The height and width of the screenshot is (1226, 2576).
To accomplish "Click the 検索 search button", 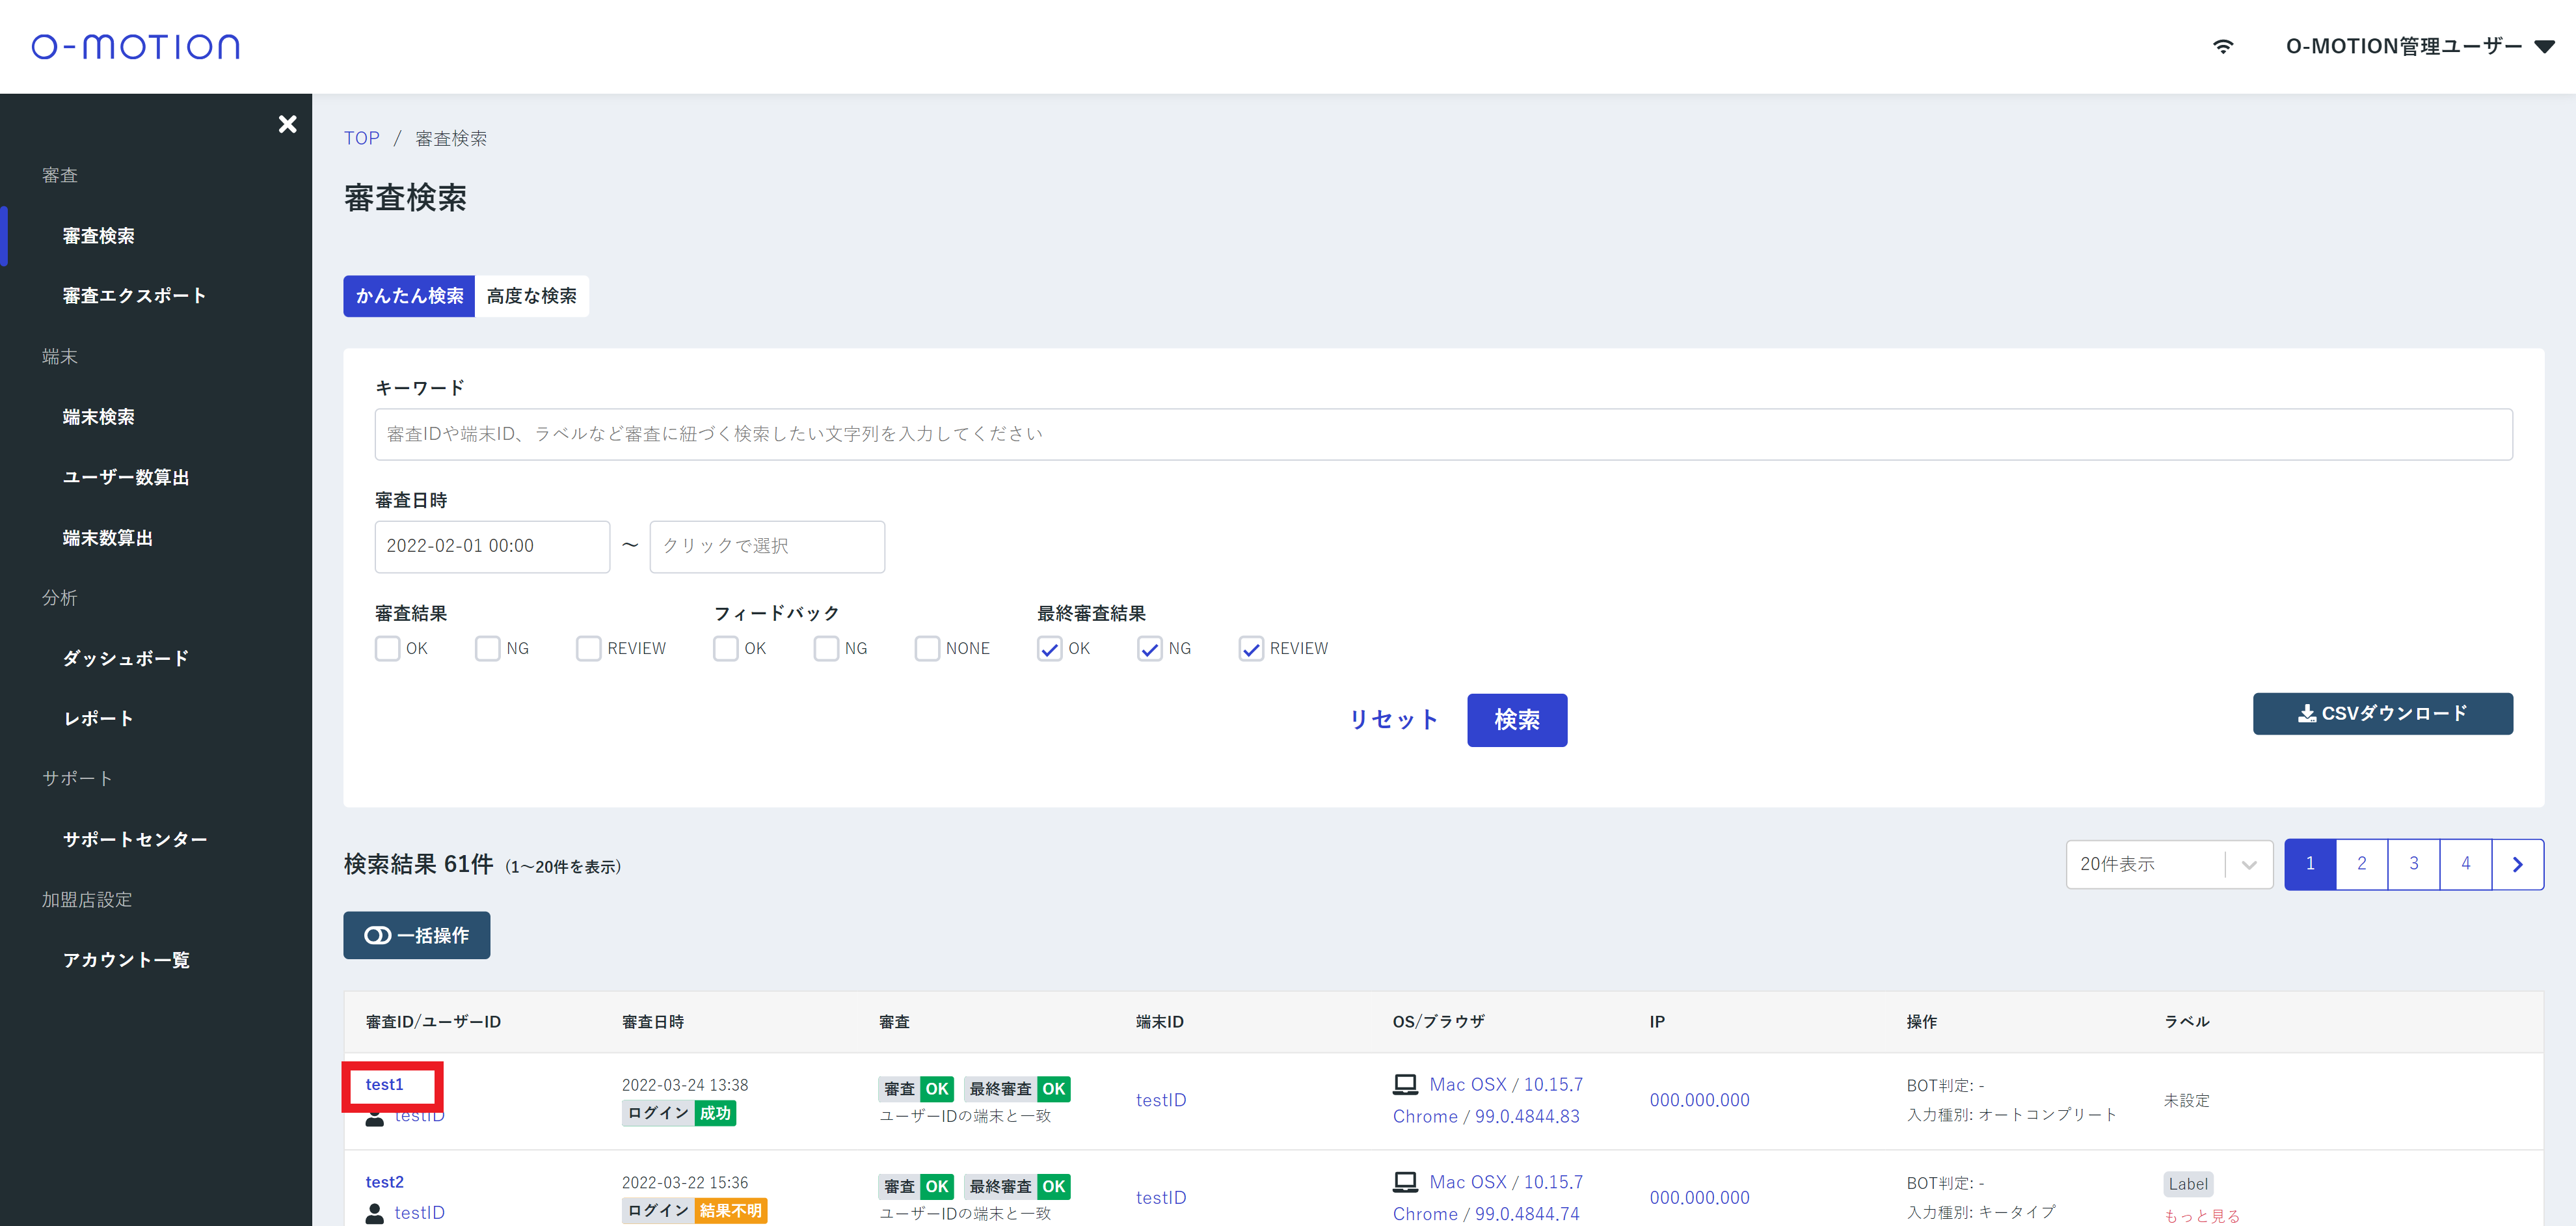I will (1516, 720).
